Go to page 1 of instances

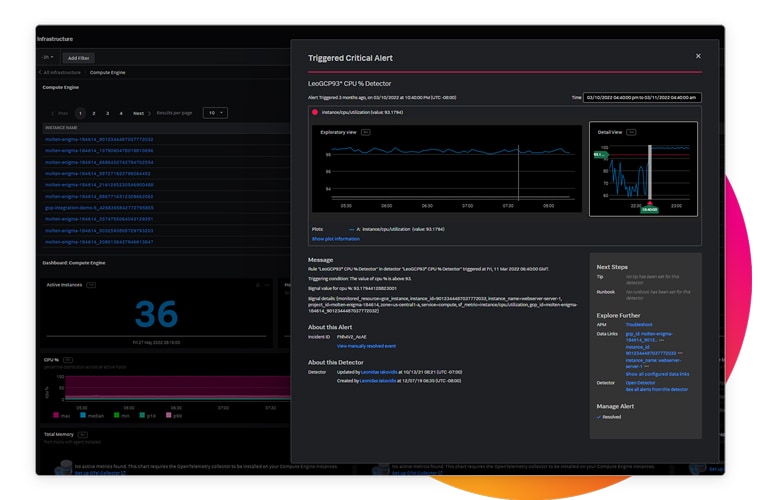pyautogui.click(x=80, y=113)
